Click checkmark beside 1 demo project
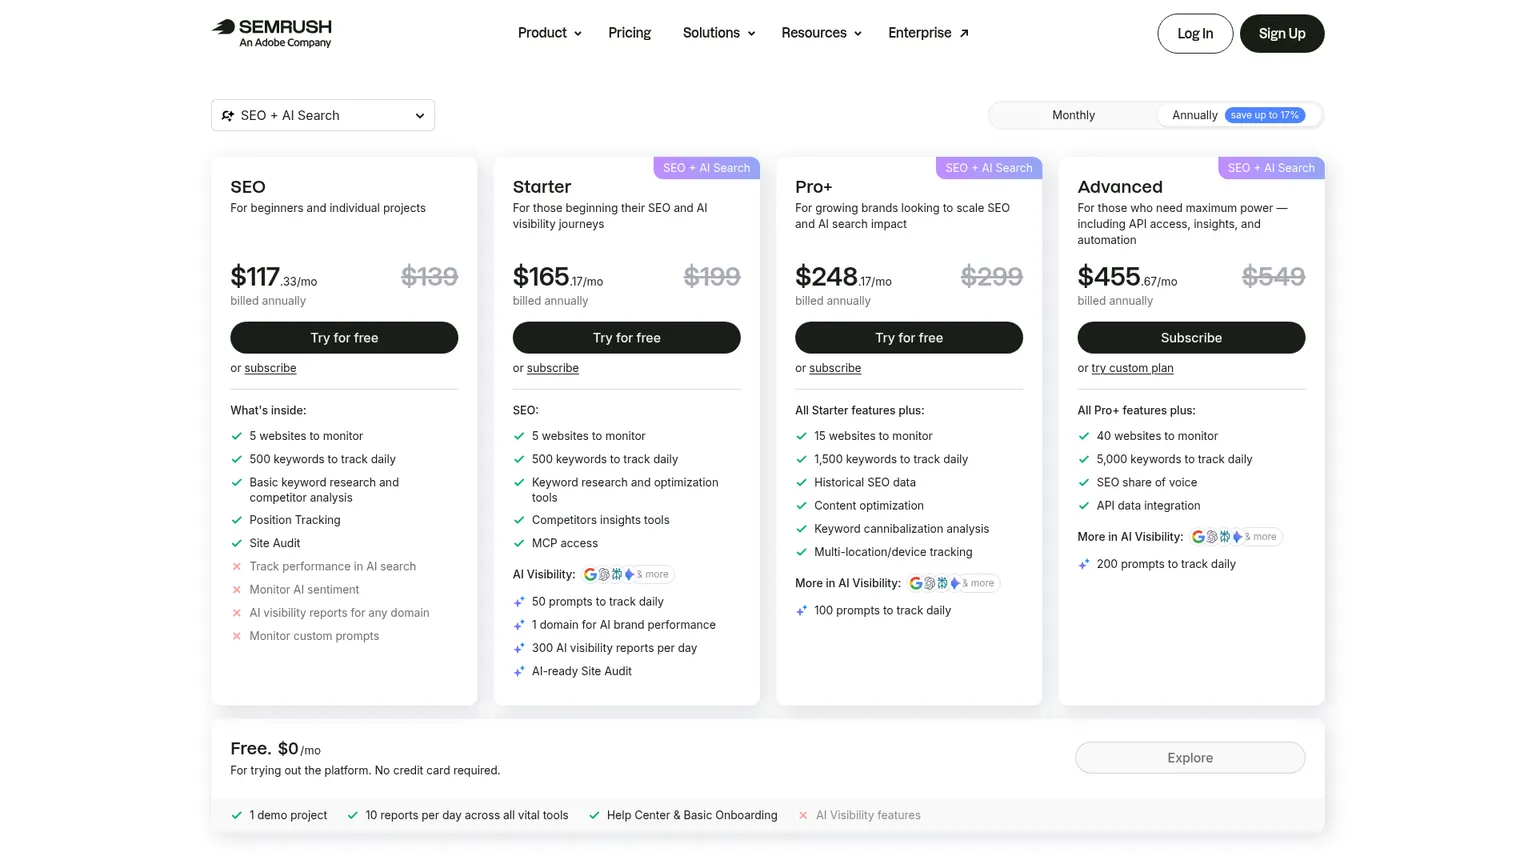This screenshot has width=1536, height=864. 237,815
